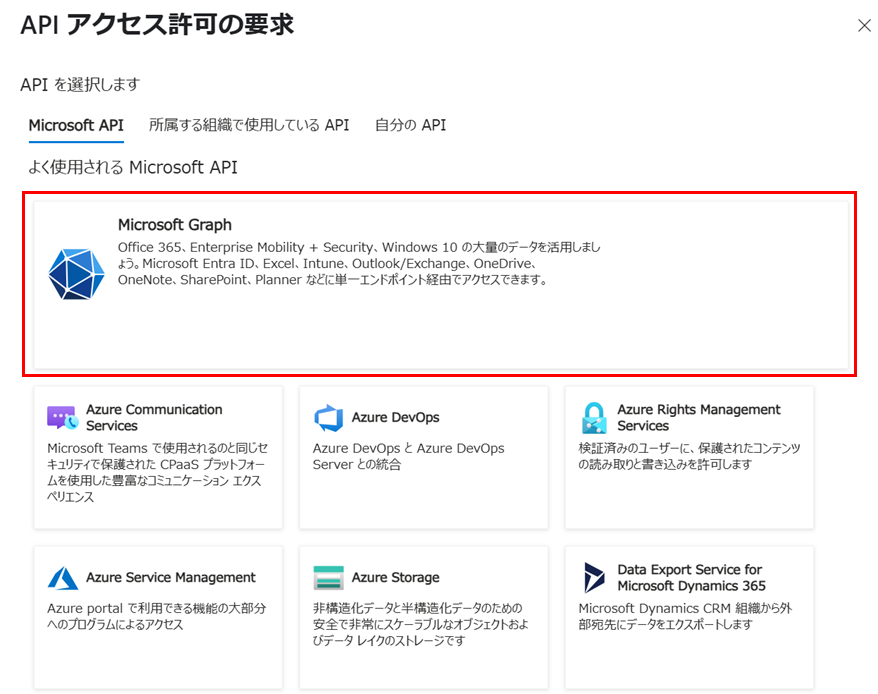Pick the Azure DevOps title
This screenshot has height=694, width=878.
click(395, 417)
